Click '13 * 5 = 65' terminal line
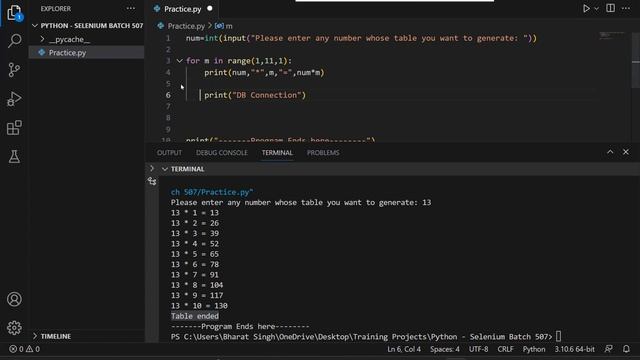 (x=195, y=254)
